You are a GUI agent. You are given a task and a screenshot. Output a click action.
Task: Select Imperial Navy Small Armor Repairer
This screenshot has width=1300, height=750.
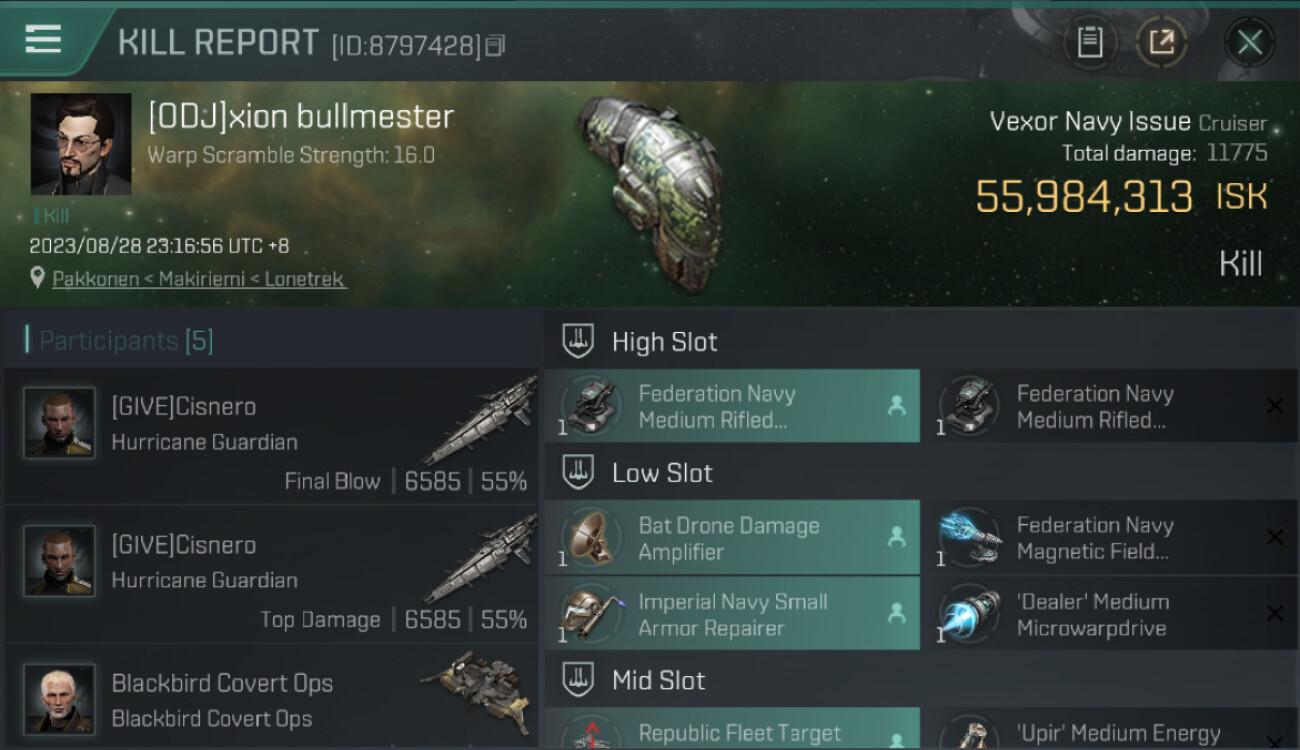pyautogui.click(x=732, y=614)
